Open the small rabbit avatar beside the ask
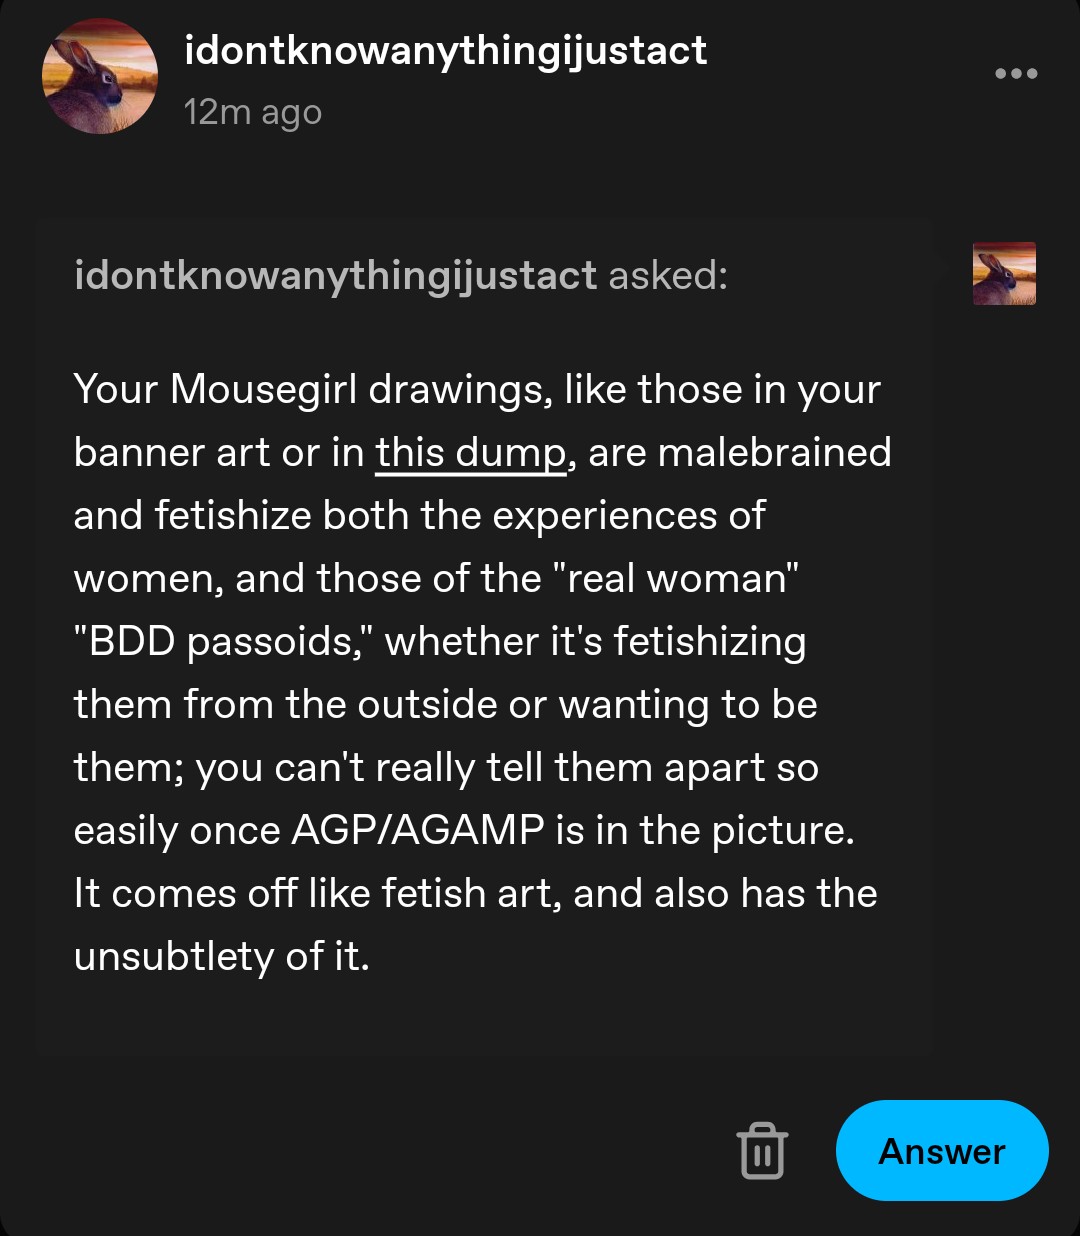The image size is (1080, 1236). click(x=1004, y=273)
